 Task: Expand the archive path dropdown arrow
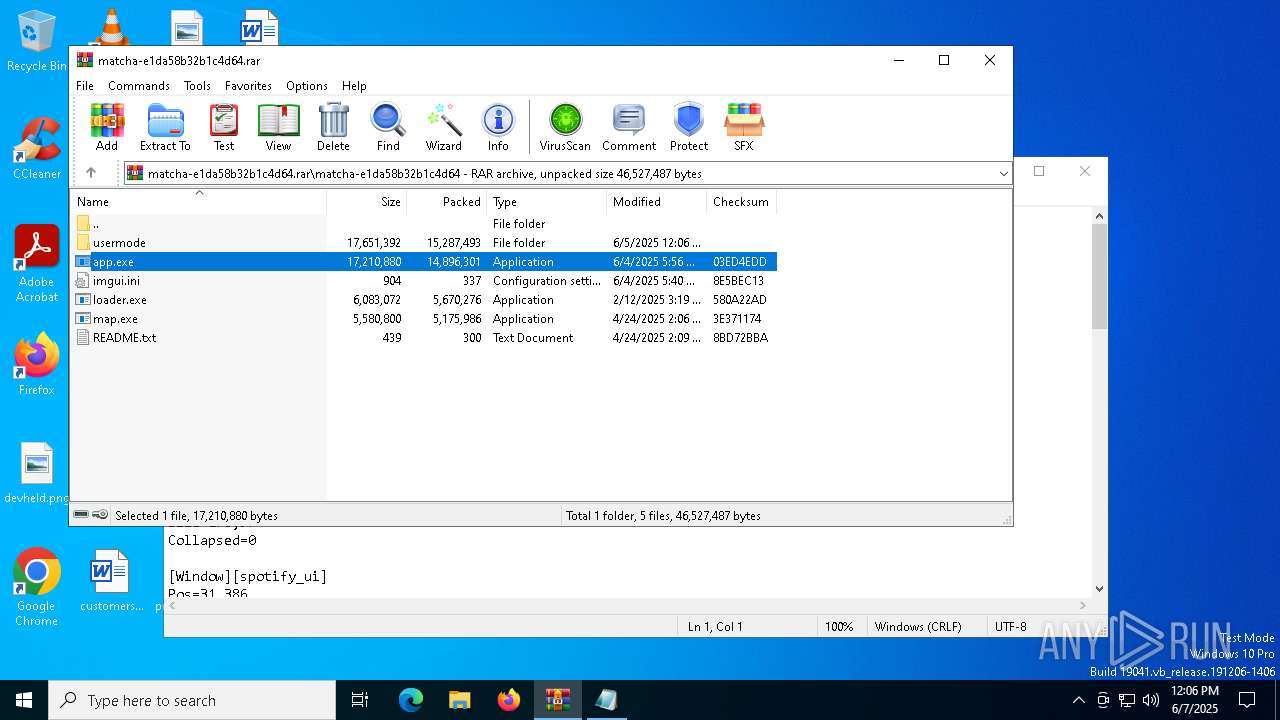coord(1003,174)
